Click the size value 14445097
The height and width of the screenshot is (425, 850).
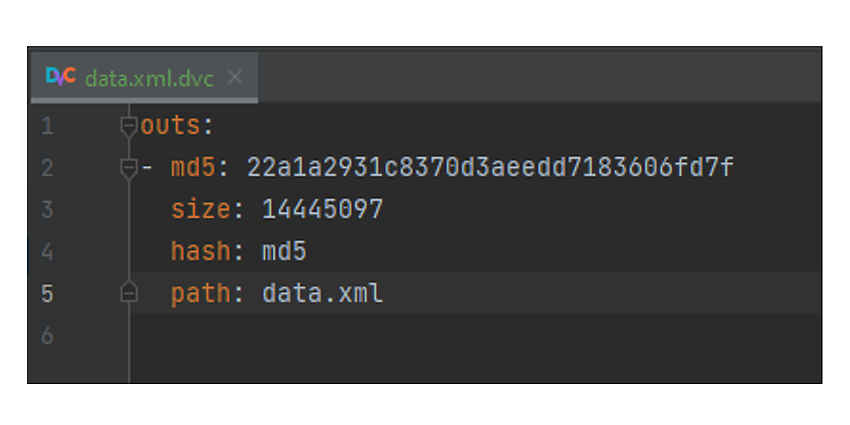pyautogui.click(x=323, y=209)
